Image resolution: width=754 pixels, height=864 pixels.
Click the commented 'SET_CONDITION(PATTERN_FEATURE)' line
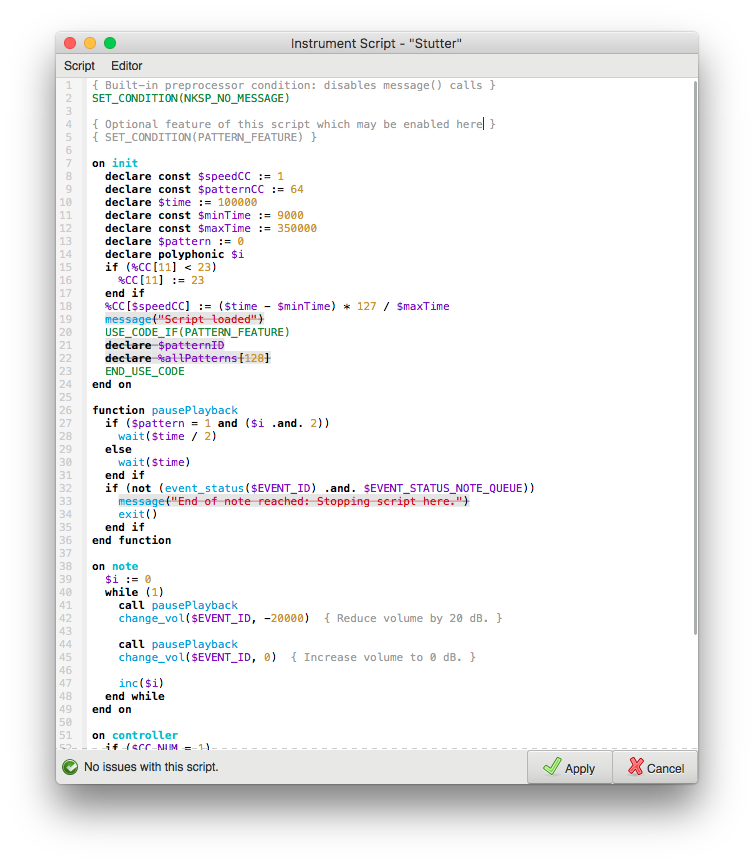(204, 137)
